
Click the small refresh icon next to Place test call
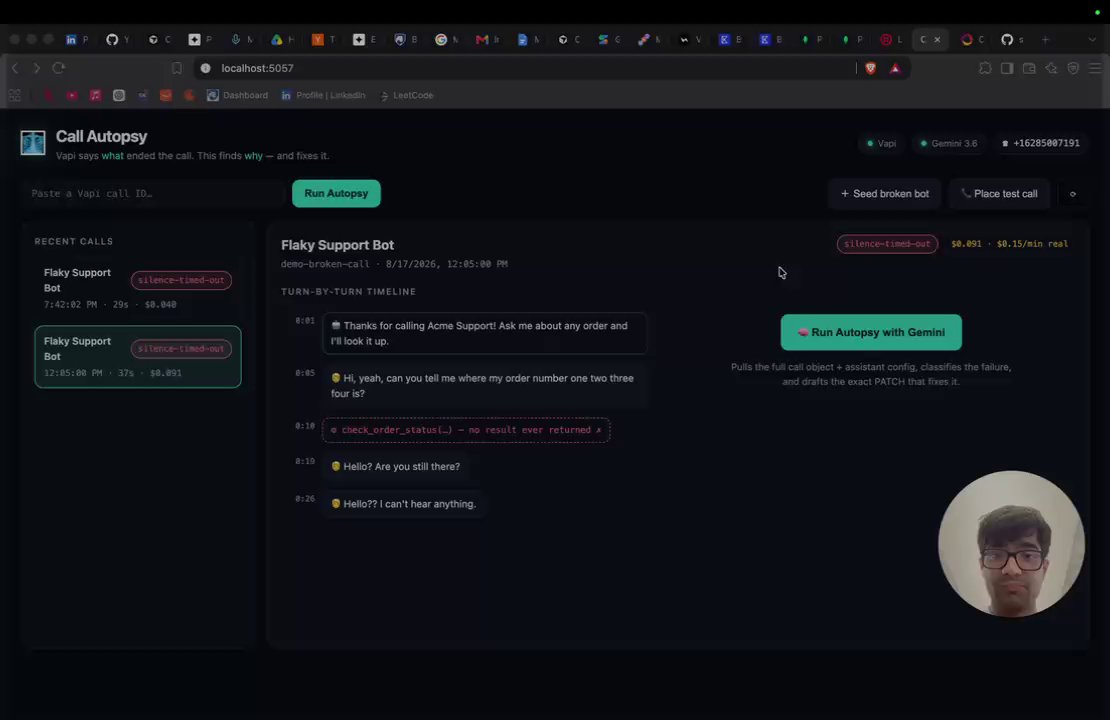tap(1072, 194)
